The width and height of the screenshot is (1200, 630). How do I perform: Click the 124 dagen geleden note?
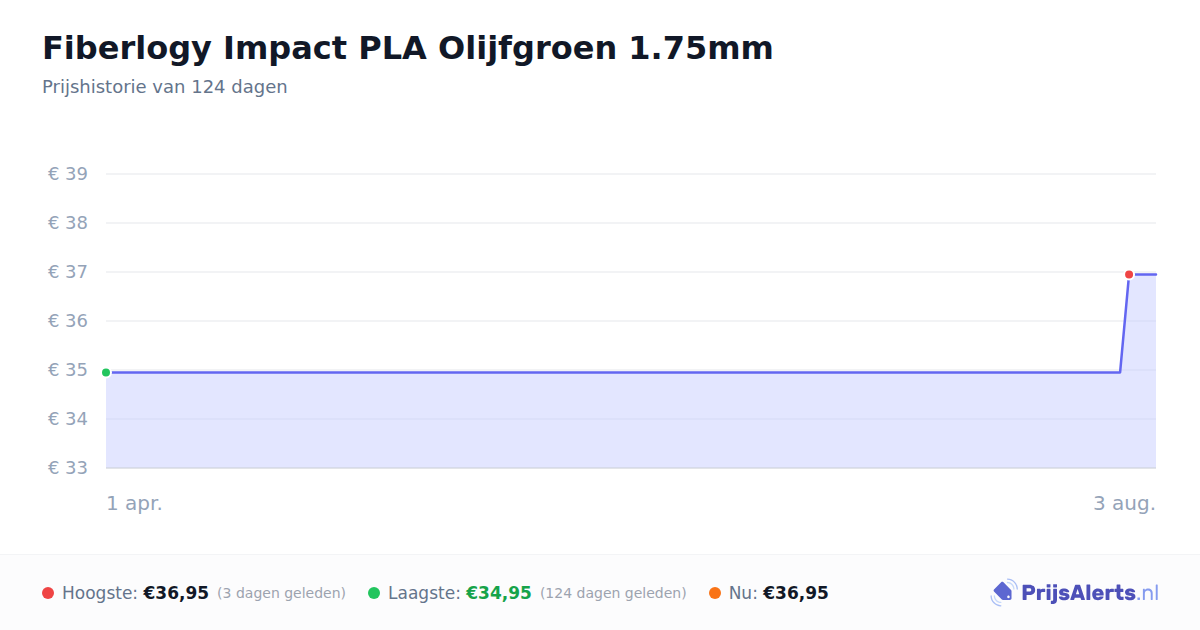613,593
